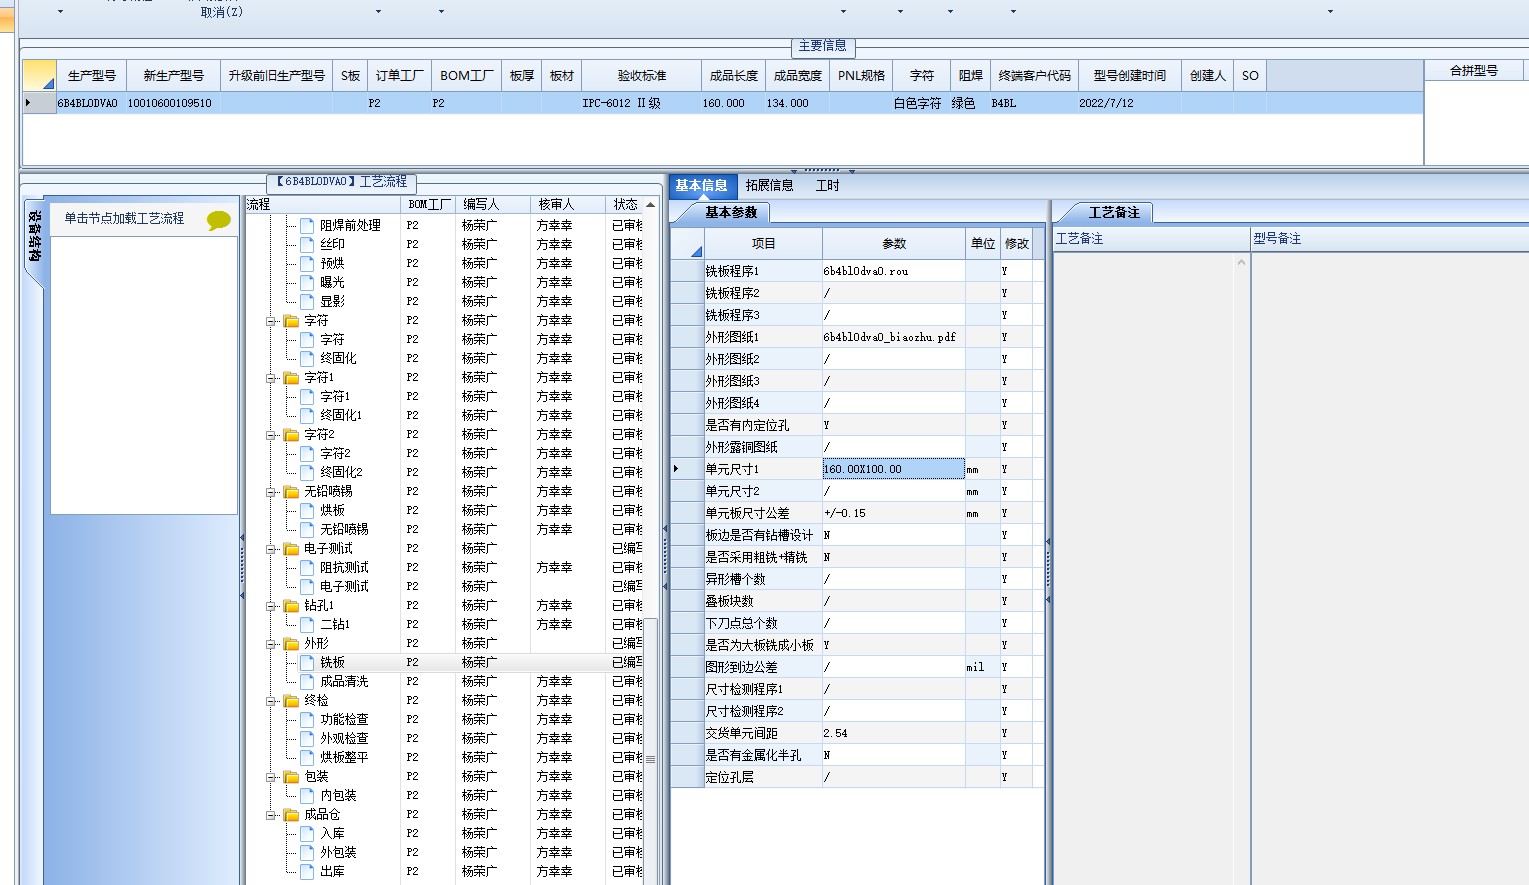The height and width of the screenshot is (885, 1529).
Task: Select the 基本参数 tab
Action: coord(730,212)
